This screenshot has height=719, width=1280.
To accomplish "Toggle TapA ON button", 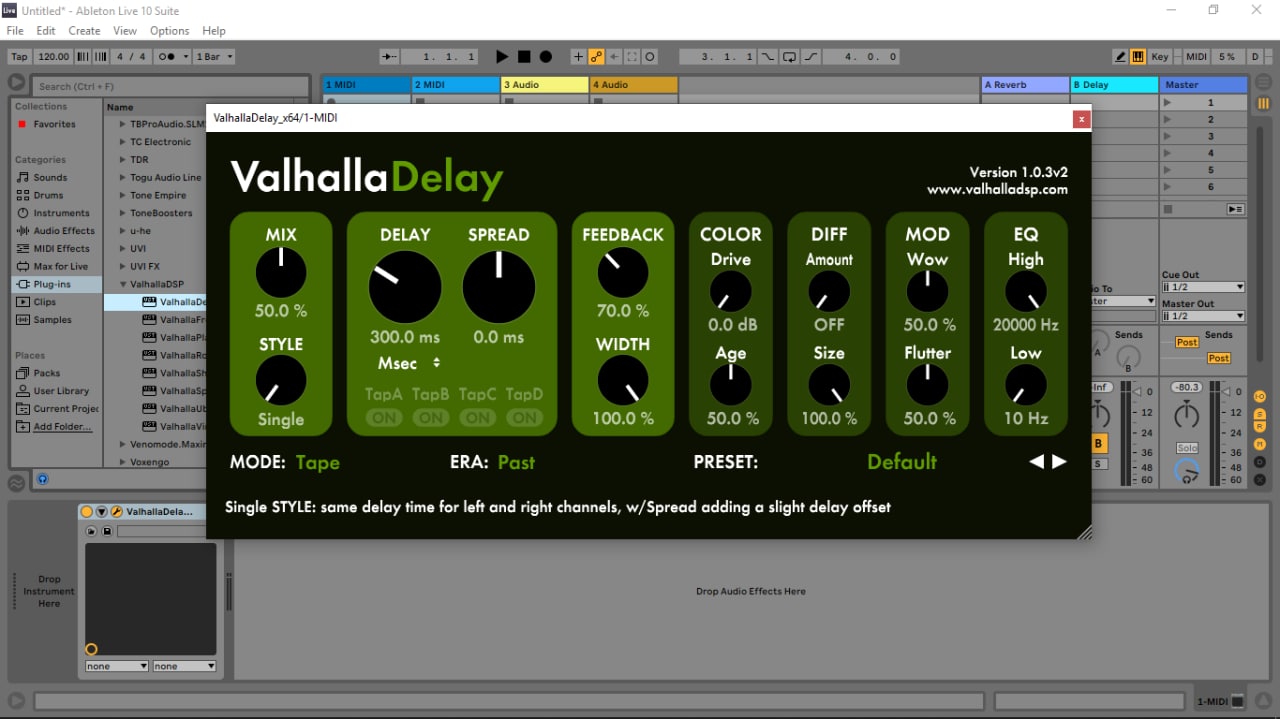I will tap(384, 418).
